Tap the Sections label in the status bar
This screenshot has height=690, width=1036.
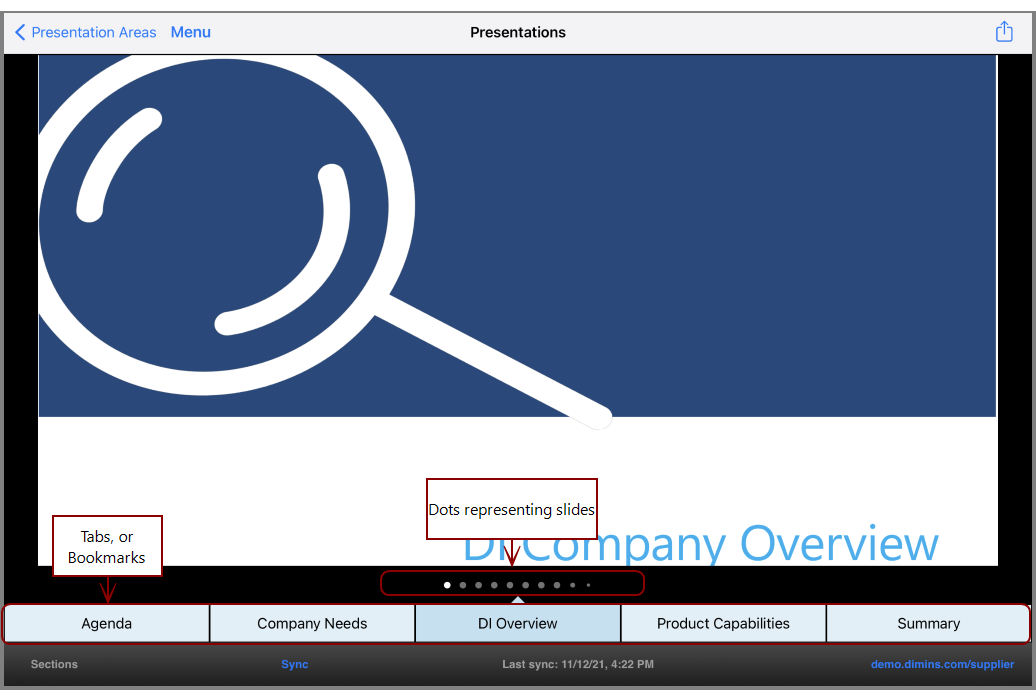(54, 664)
